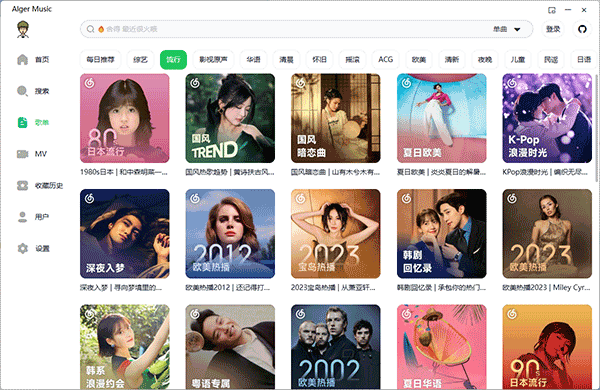600x390 pixels.
Task: Switch to the ACG category tab
Action: (385, 60)
